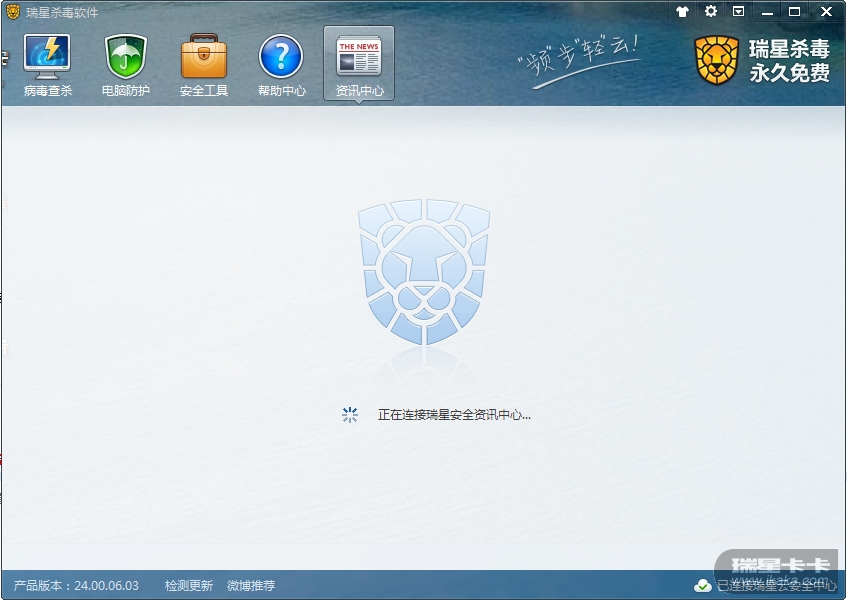The image size is (847, 600).
Task: Click the 微博推荐 link
Action: click(x=251, y=585)
